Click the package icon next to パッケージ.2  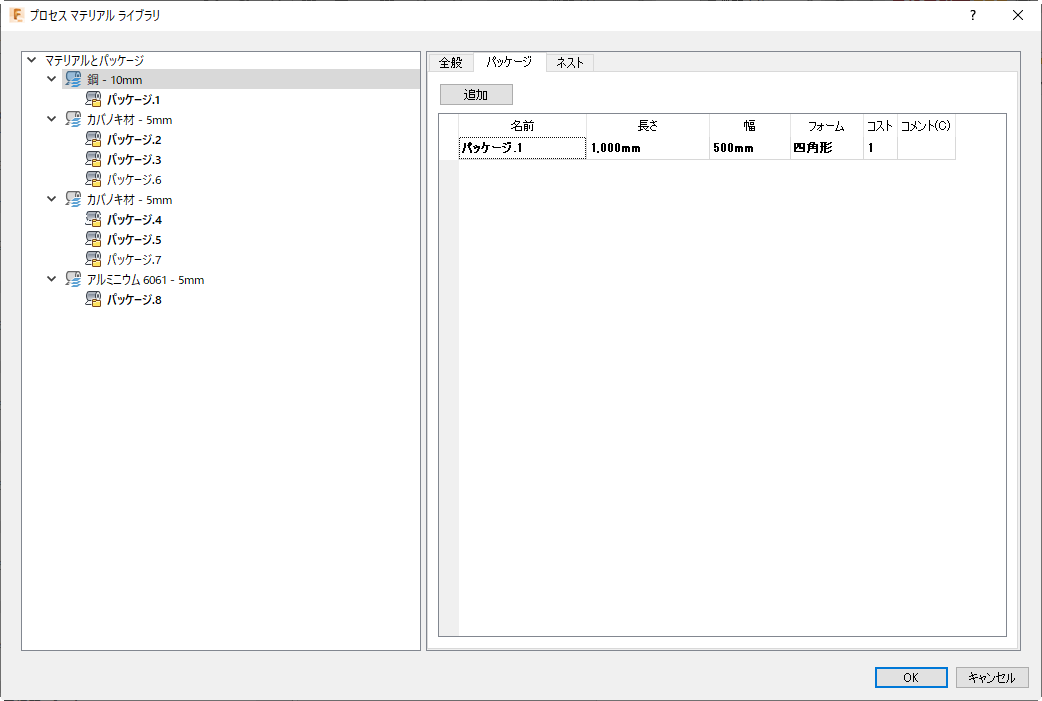point(93,140)
